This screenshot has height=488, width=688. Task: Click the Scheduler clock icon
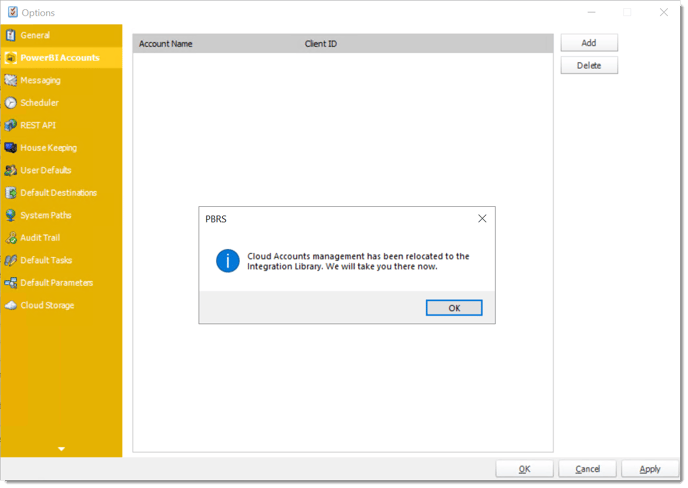click(x=11, y=103)
